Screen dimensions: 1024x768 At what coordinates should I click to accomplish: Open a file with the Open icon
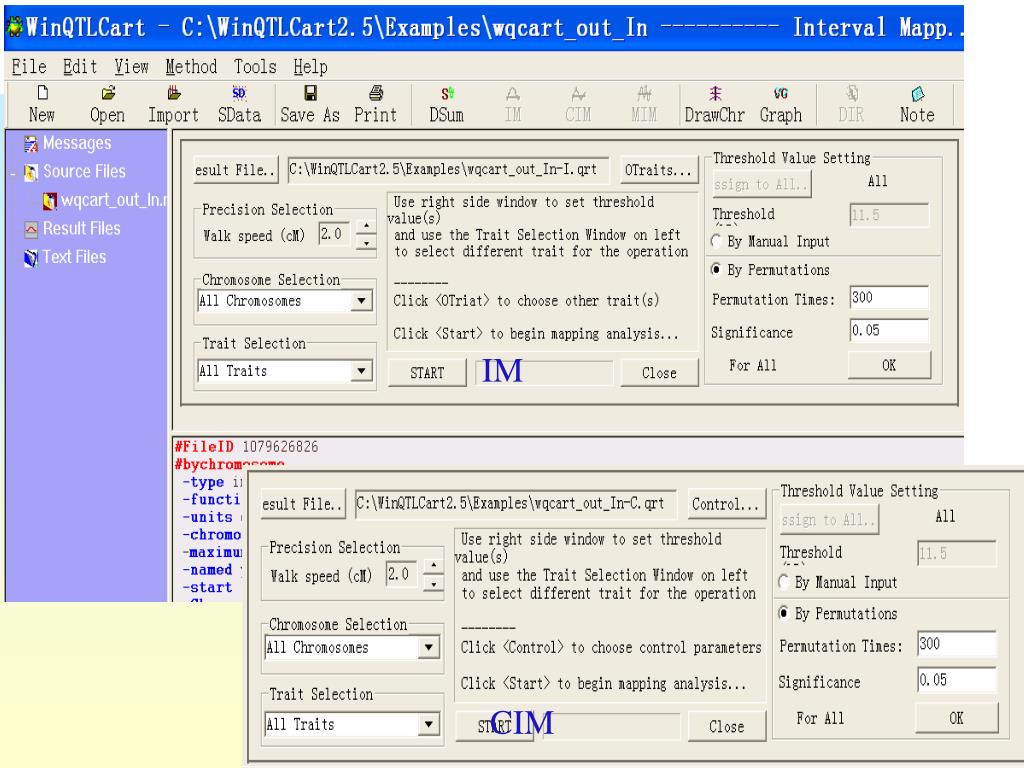pyautogui.click(x=108, y=104)
